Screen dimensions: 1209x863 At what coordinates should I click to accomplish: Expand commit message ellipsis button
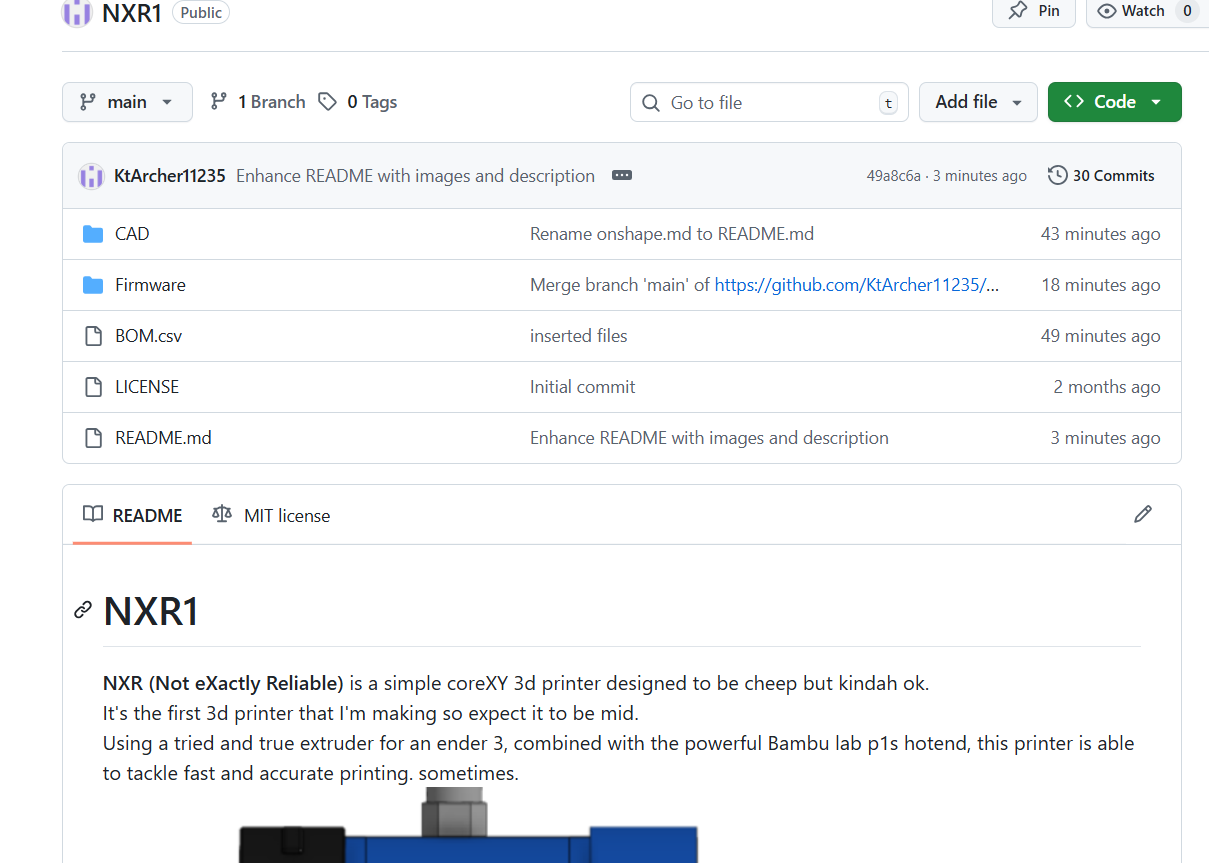621,175
